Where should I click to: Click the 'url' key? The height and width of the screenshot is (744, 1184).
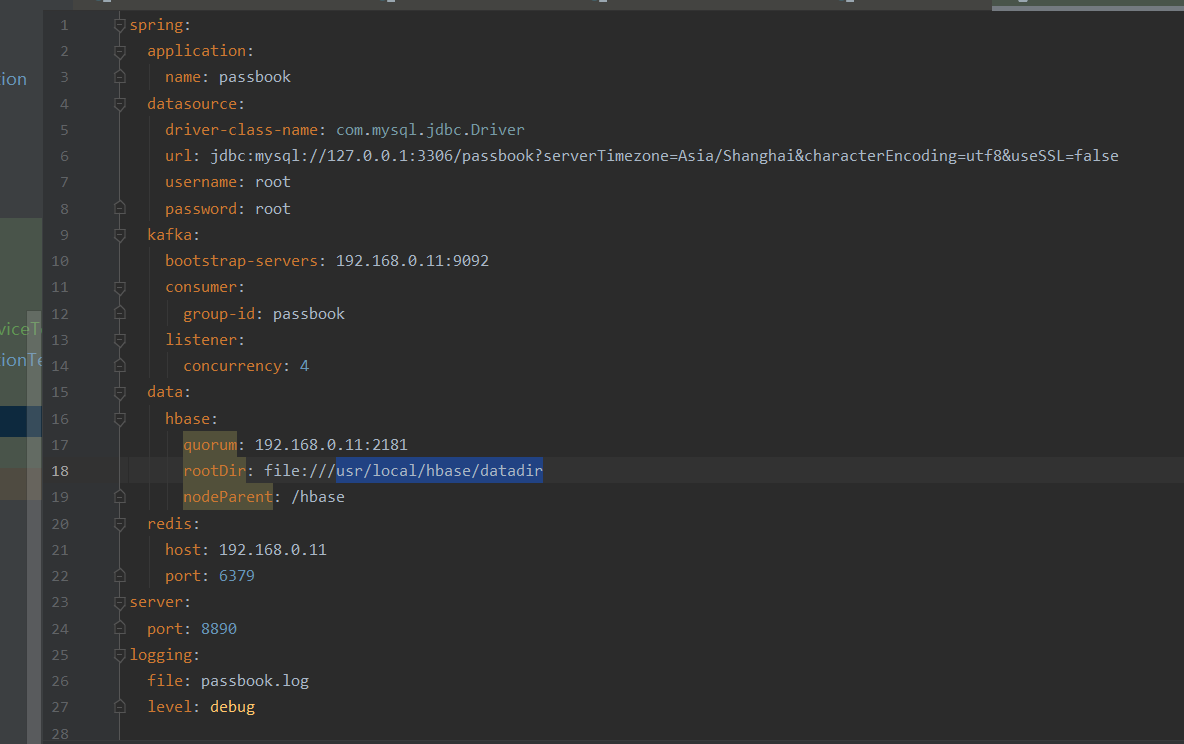click(178, 156)
